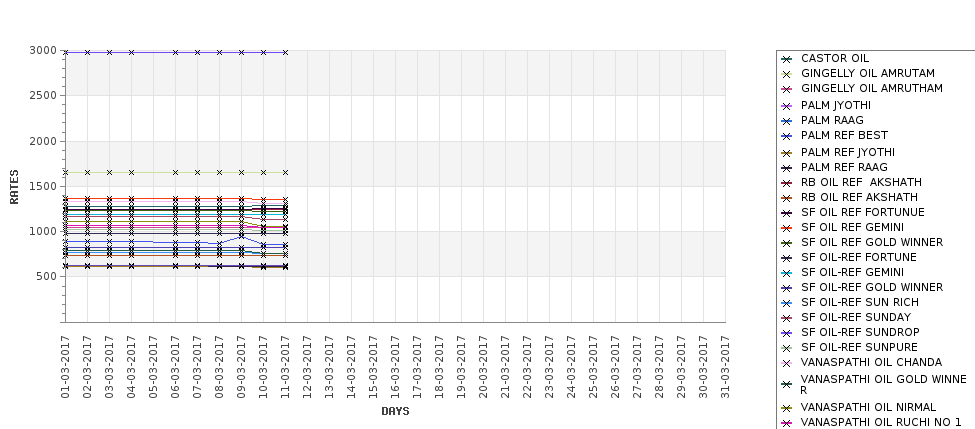Screen dimensions: 975x429
Task: Select the SF OIL-REF GEMINI legend label
Action: [x=853, y=272]
